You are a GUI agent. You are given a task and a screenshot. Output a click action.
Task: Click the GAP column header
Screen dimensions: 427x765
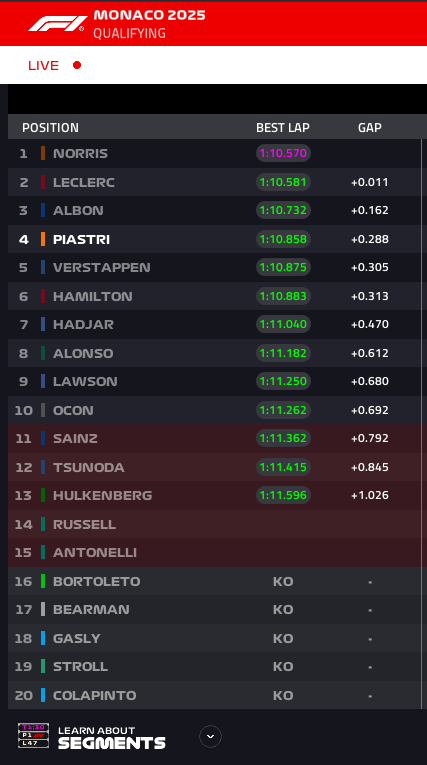coord(370,127)
